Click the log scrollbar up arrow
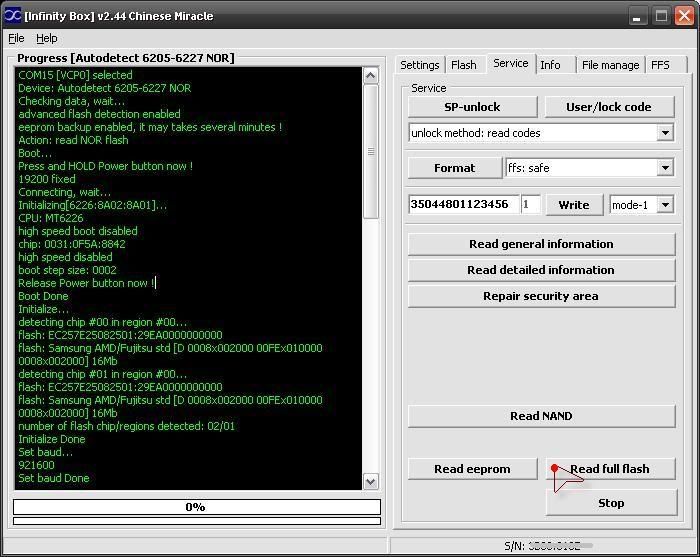 (x=371, y=75)
